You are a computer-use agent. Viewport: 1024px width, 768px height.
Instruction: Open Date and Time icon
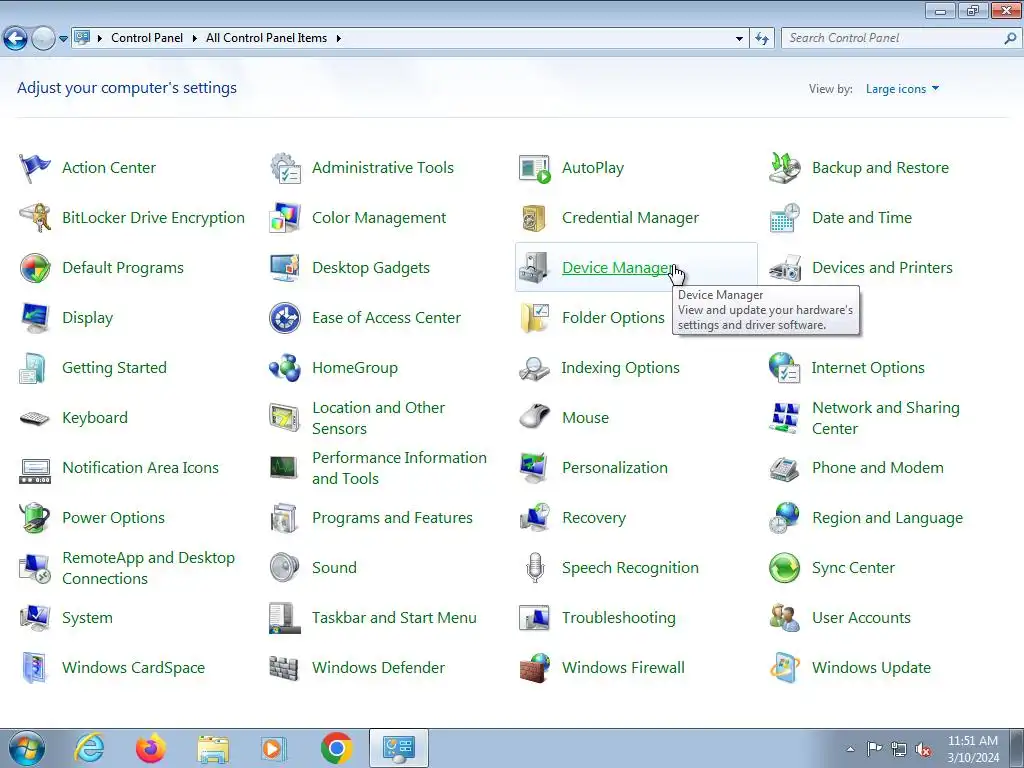[785, 217]
